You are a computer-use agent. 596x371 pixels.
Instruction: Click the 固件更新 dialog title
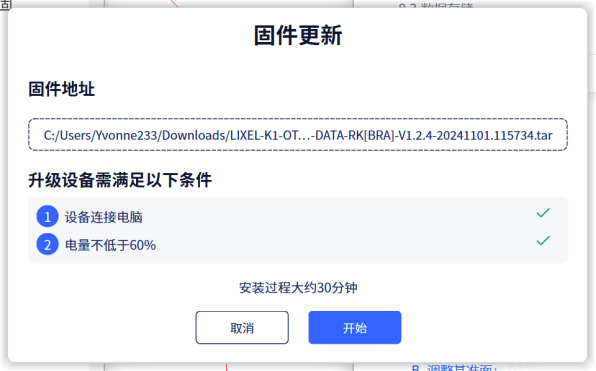[298, 35]
